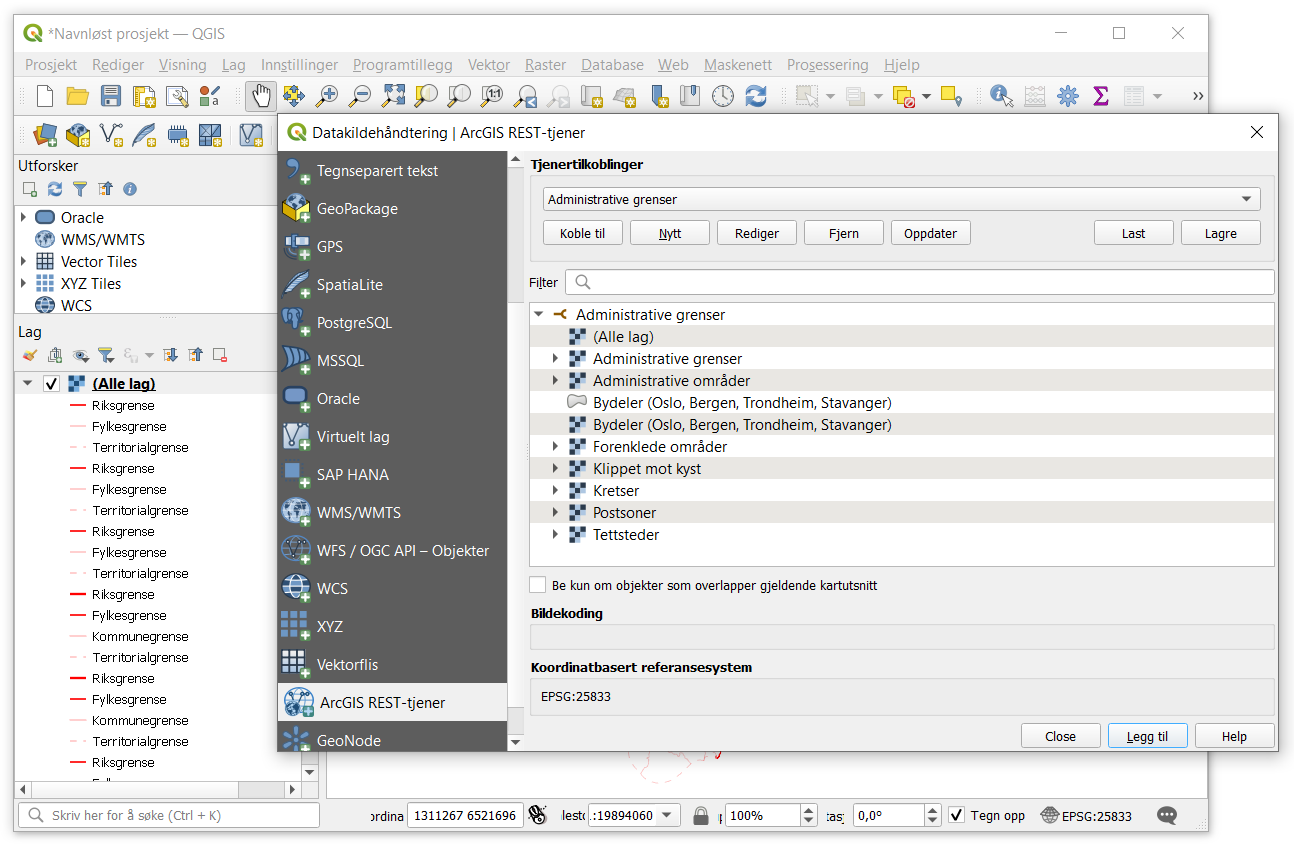Select the Zoom out magnifier tool
1294x844 pixels.
[x=359, y=96]
